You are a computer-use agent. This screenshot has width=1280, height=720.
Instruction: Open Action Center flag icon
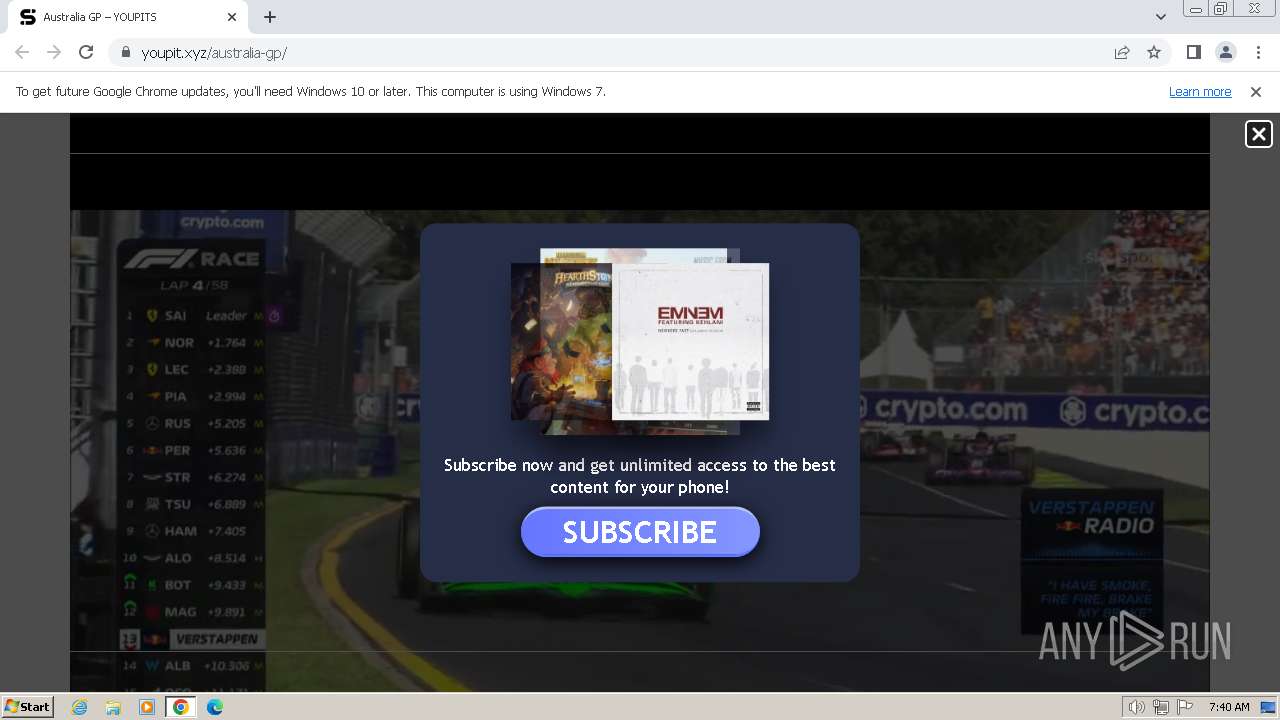pos(1185,707)
